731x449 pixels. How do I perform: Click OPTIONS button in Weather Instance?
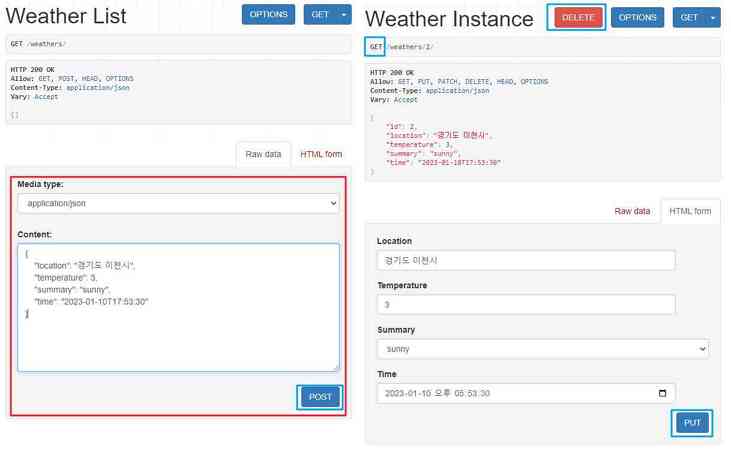pyautogui.click(x=637, y=18)
